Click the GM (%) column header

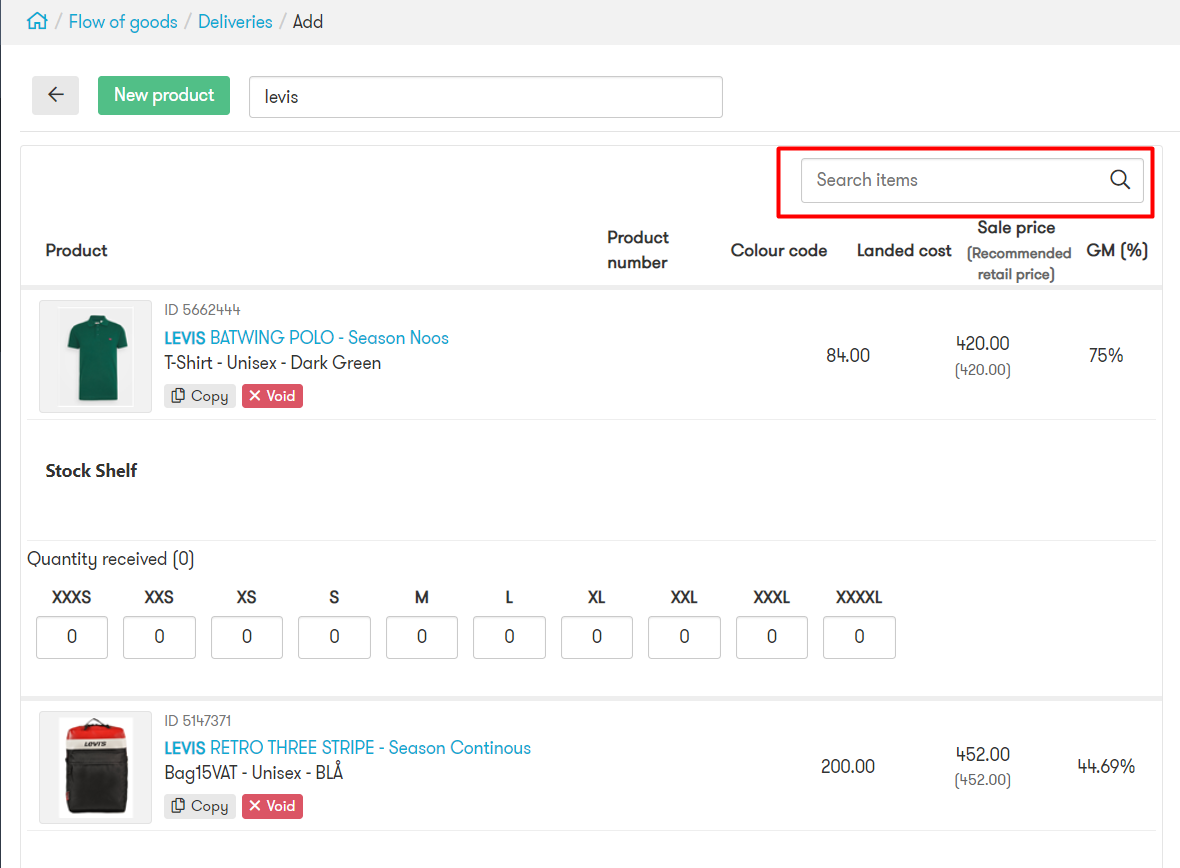pos(1117,251)
